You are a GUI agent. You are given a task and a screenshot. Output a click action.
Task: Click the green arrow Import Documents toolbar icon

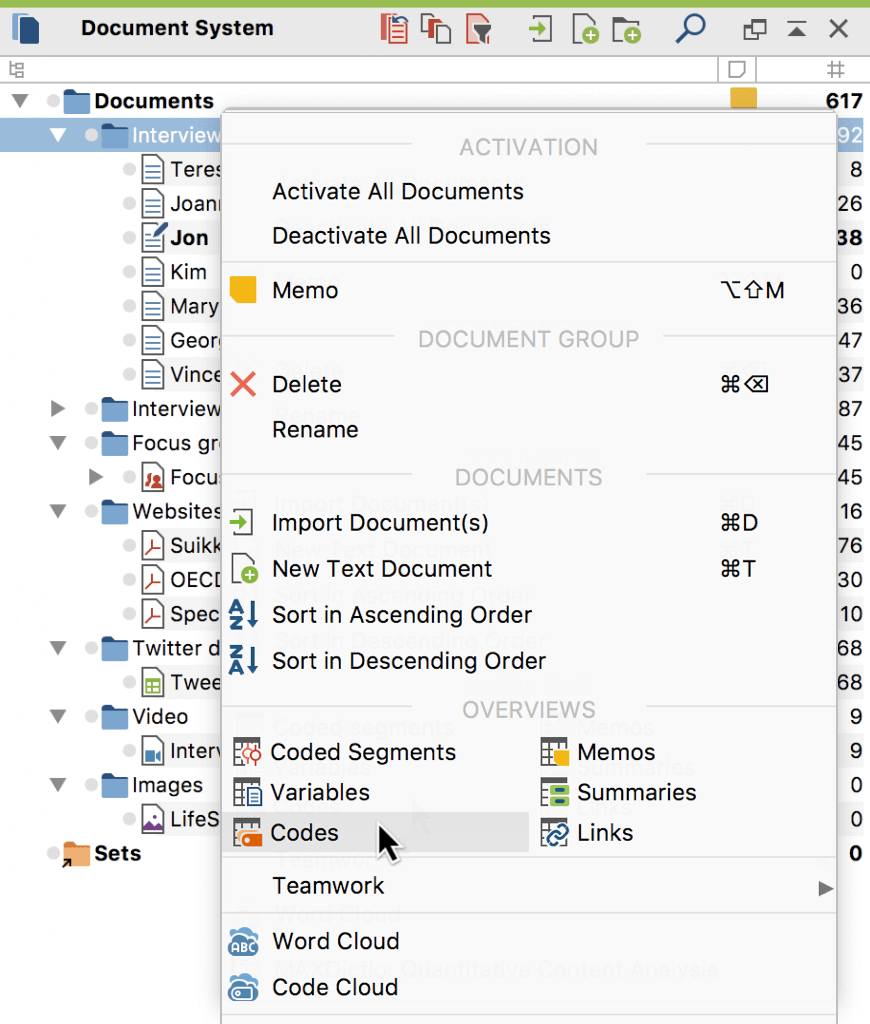tap(540, 29)
